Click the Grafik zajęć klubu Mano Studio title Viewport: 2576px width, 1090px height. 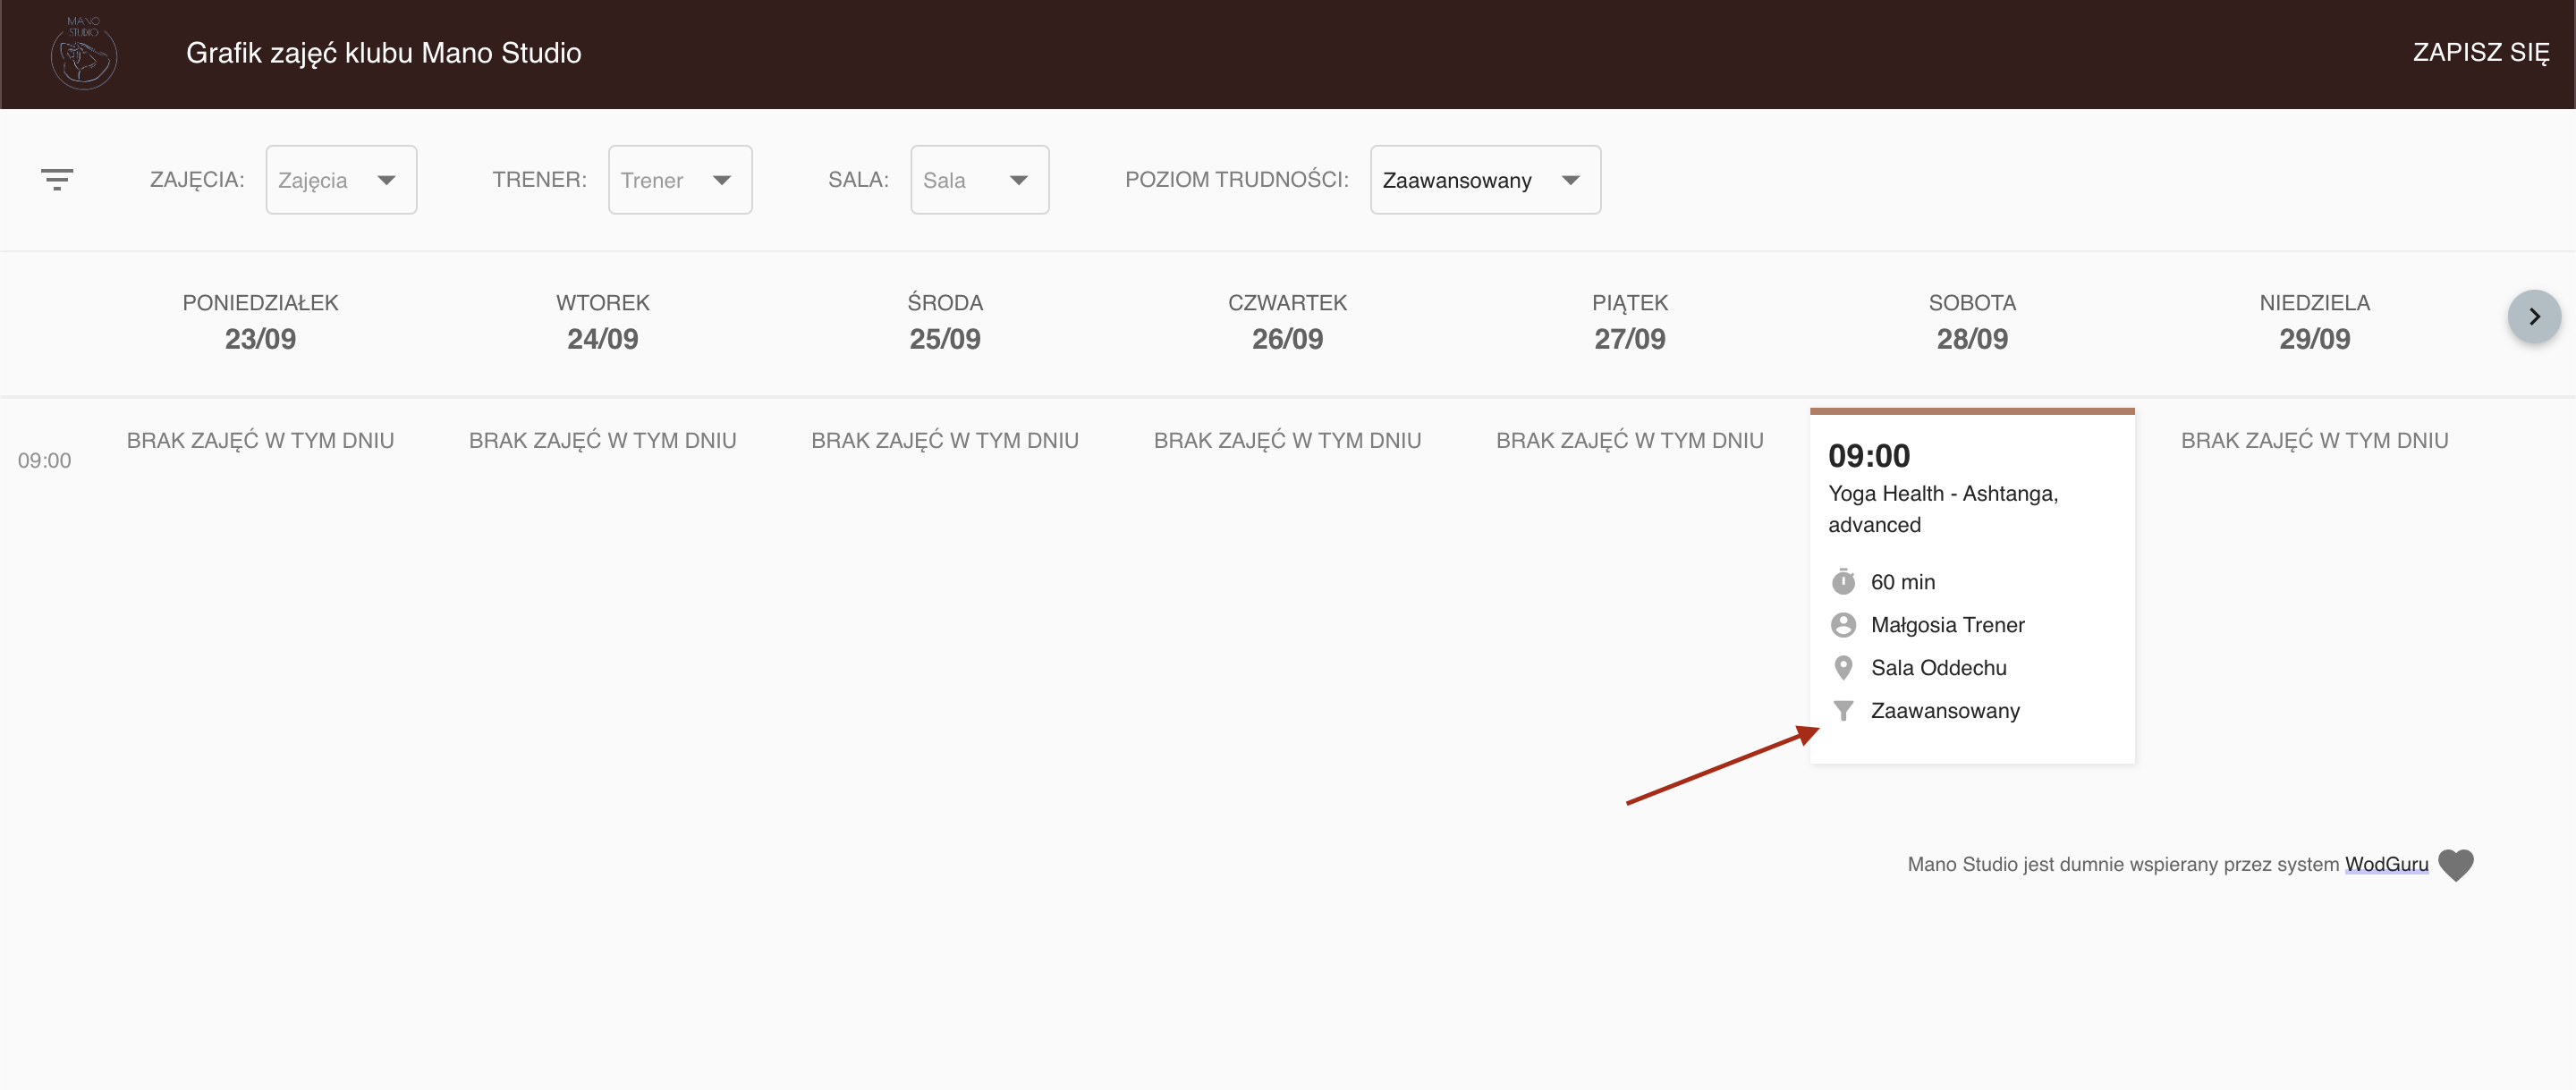click(383, 53)
